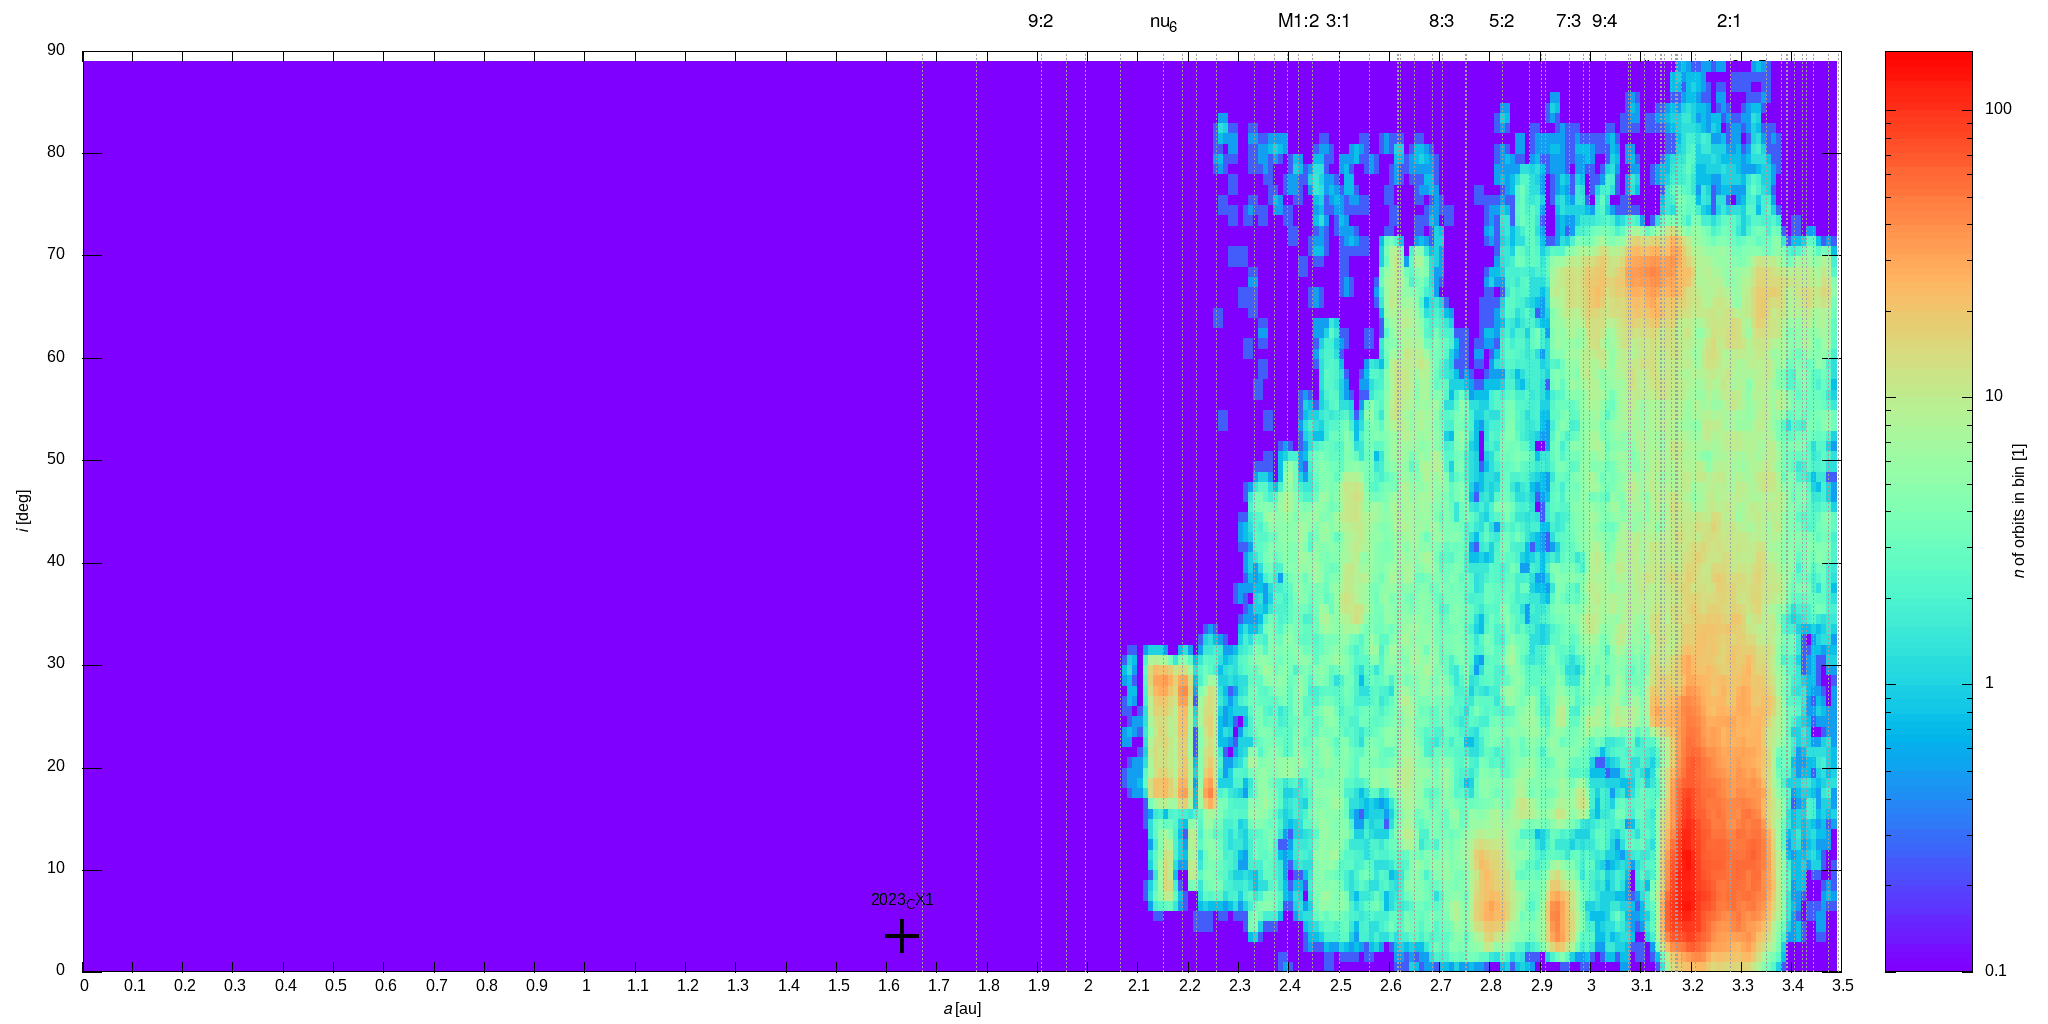Click the y-axis tick label '60'
Viewport: 2048px width, 1024px height.
tap(55, 357)
